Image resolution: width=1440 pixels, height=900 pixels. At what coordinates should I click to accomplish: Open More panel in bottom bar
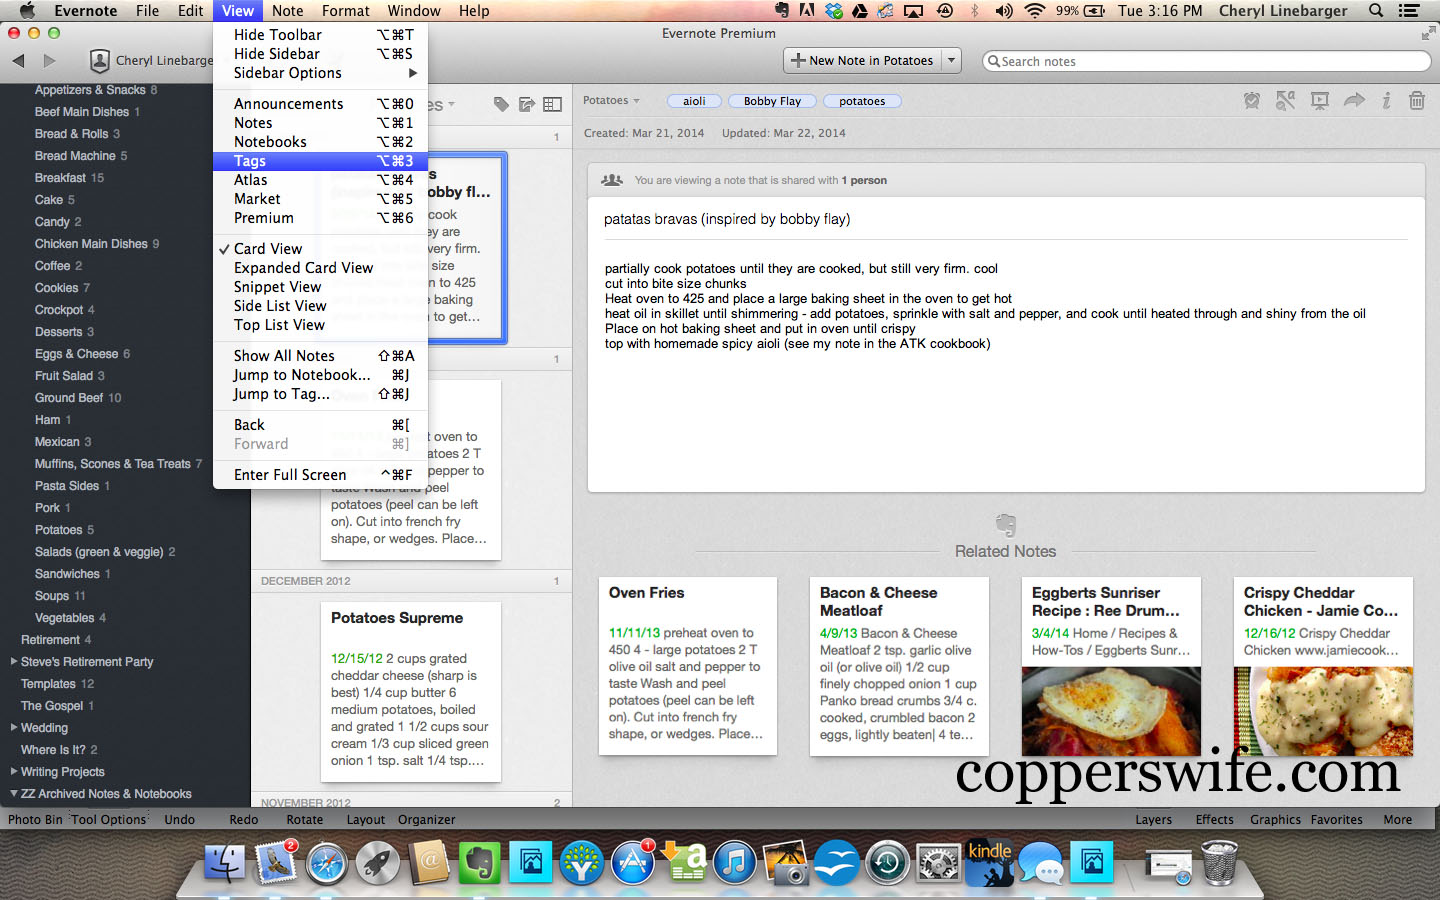[1397, 819]
